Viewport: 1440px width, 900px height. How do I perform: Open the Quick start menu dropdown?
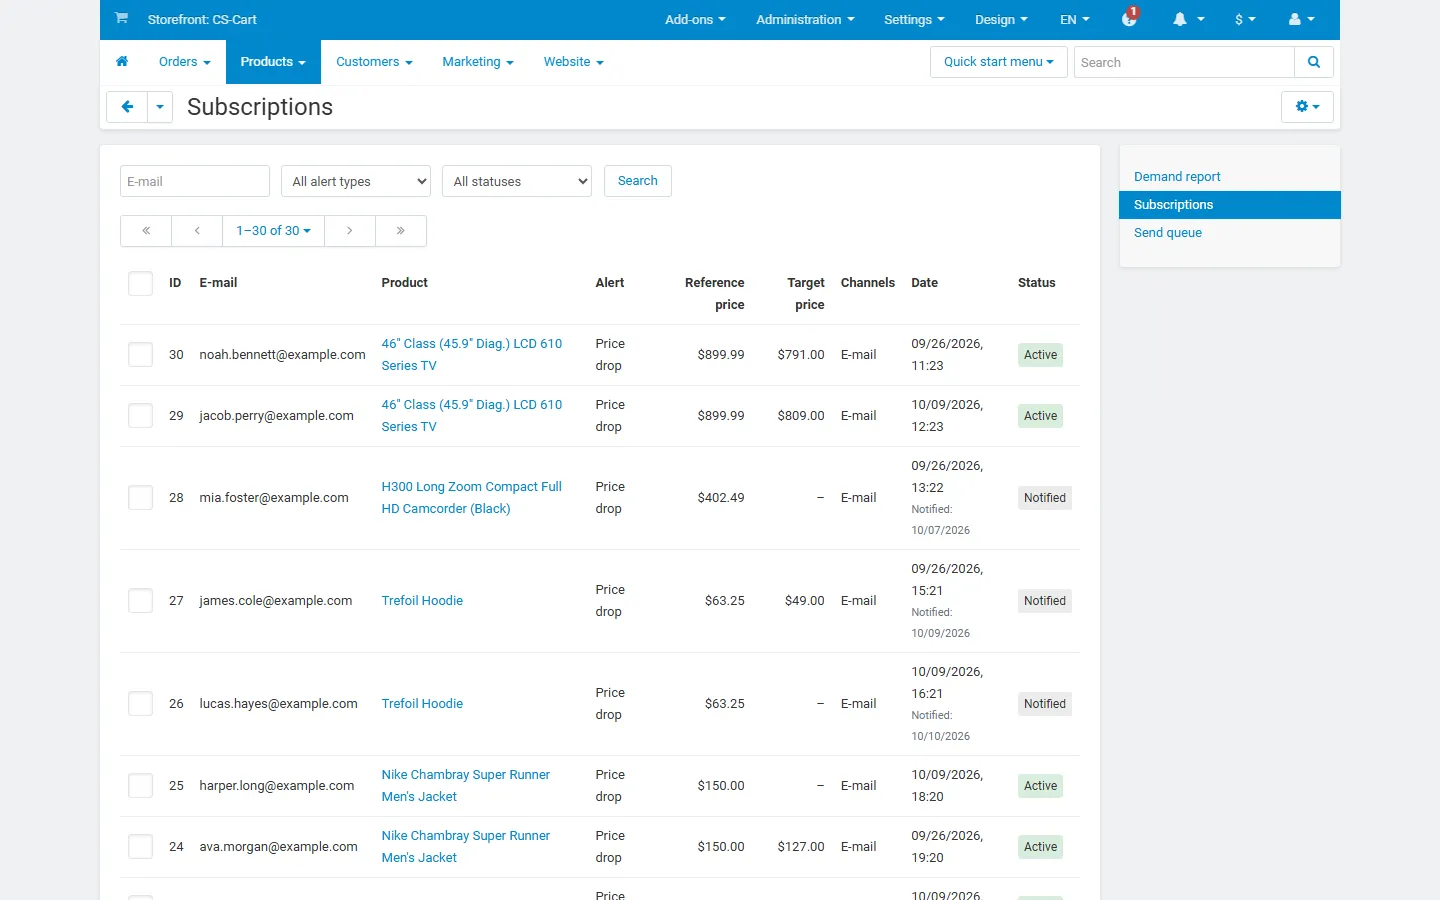[998, 62]
